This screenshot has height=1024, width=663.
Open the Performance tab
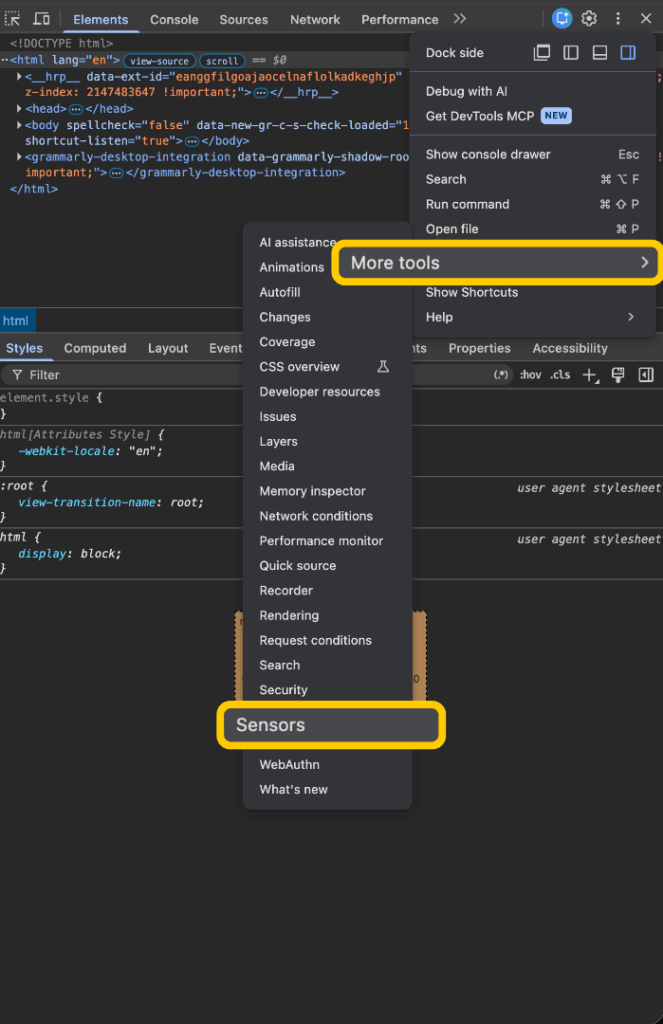(x=400, y=20)
